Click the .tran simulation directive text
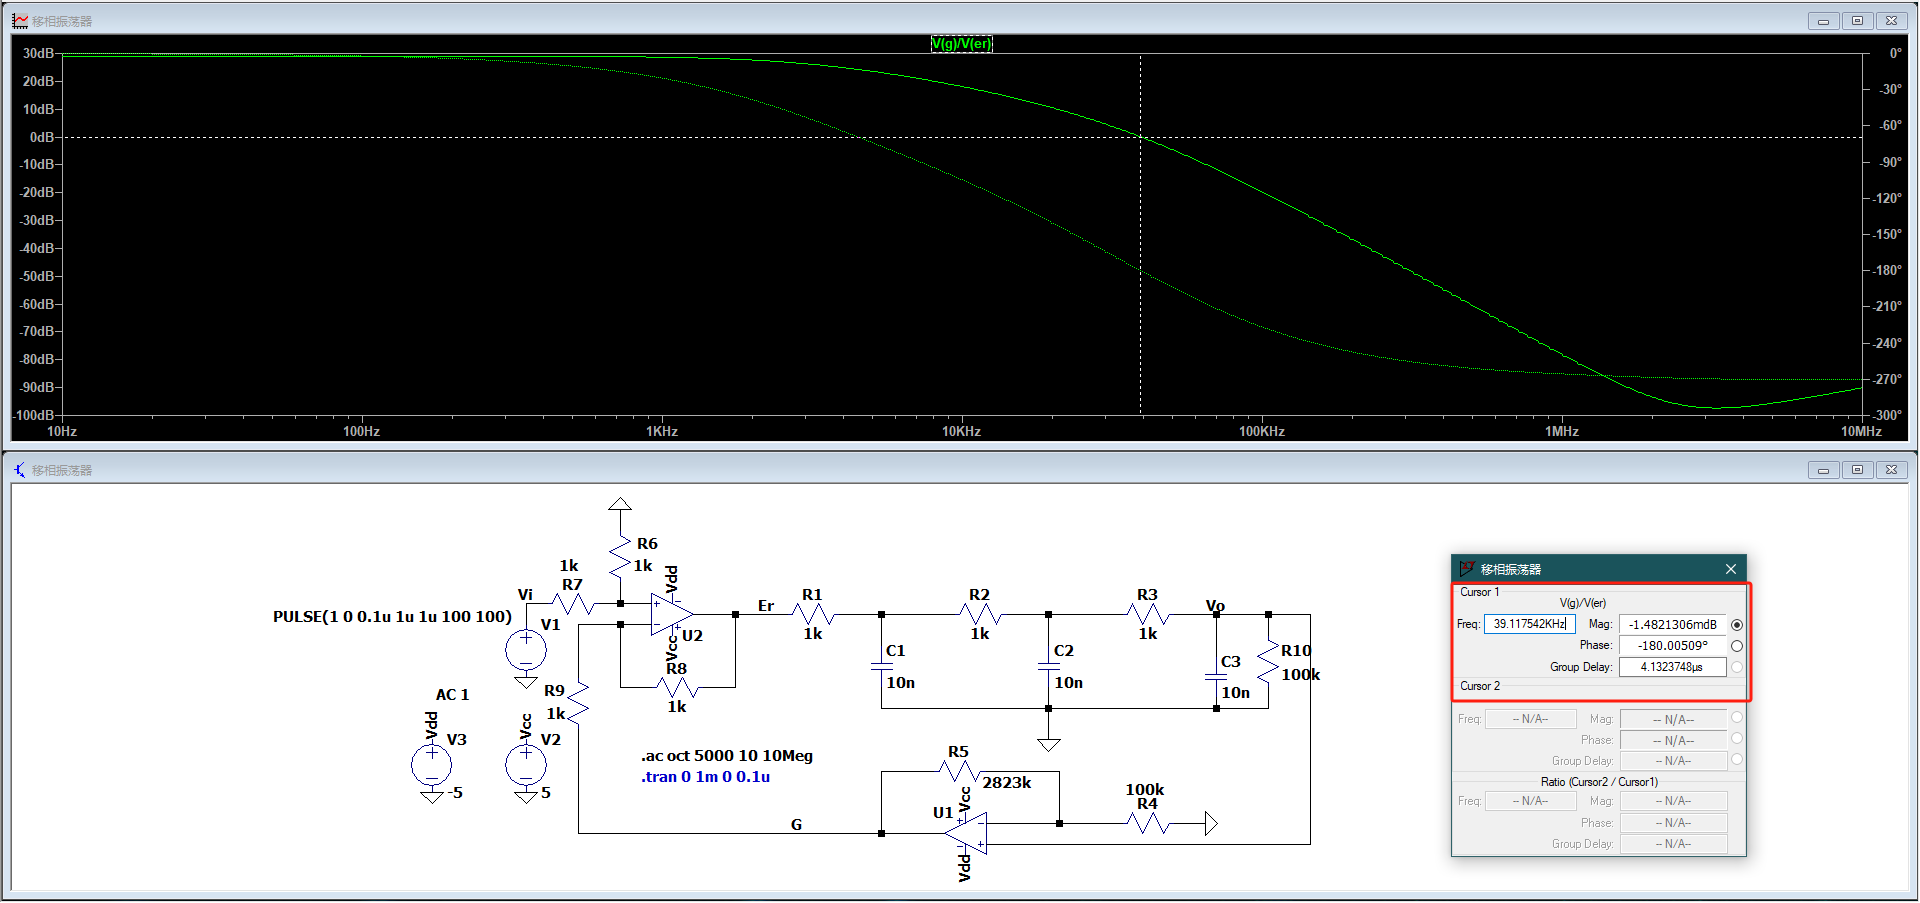The image size is (1920, 903). (706, 777)
